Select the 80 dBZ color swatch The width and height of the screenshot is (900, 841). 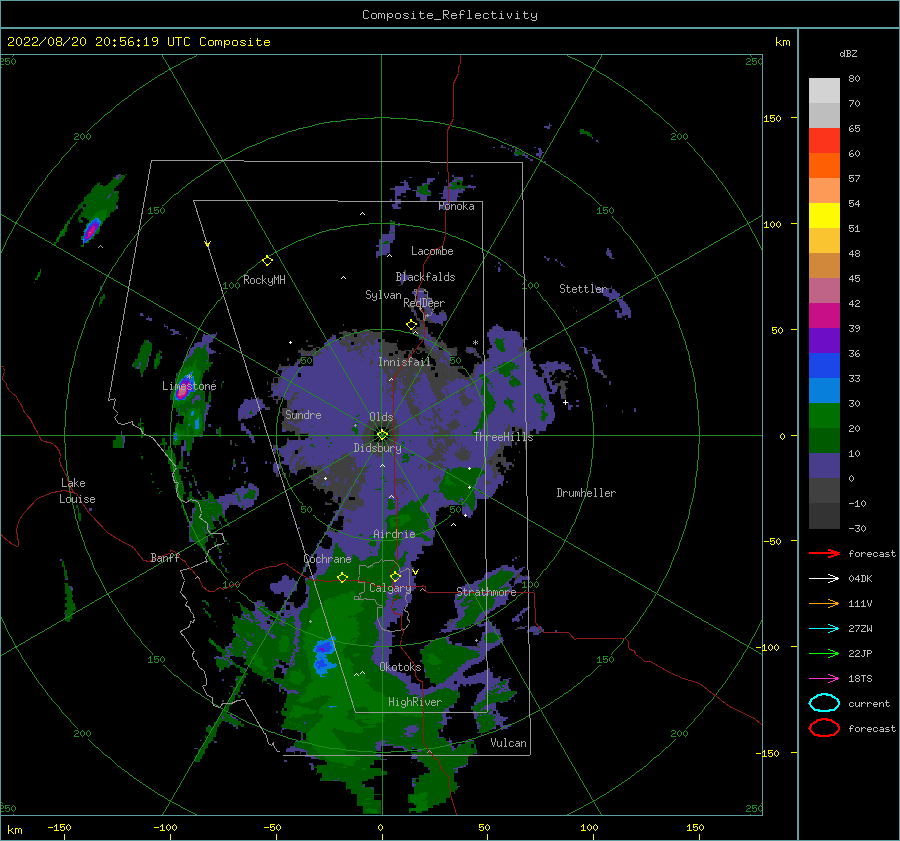click(824, 90)
